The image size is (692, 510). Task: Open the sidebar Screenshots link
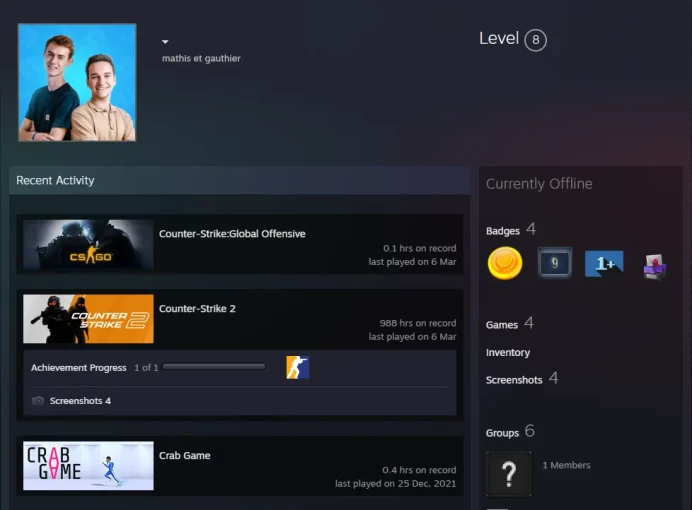[x=514, y=380]
